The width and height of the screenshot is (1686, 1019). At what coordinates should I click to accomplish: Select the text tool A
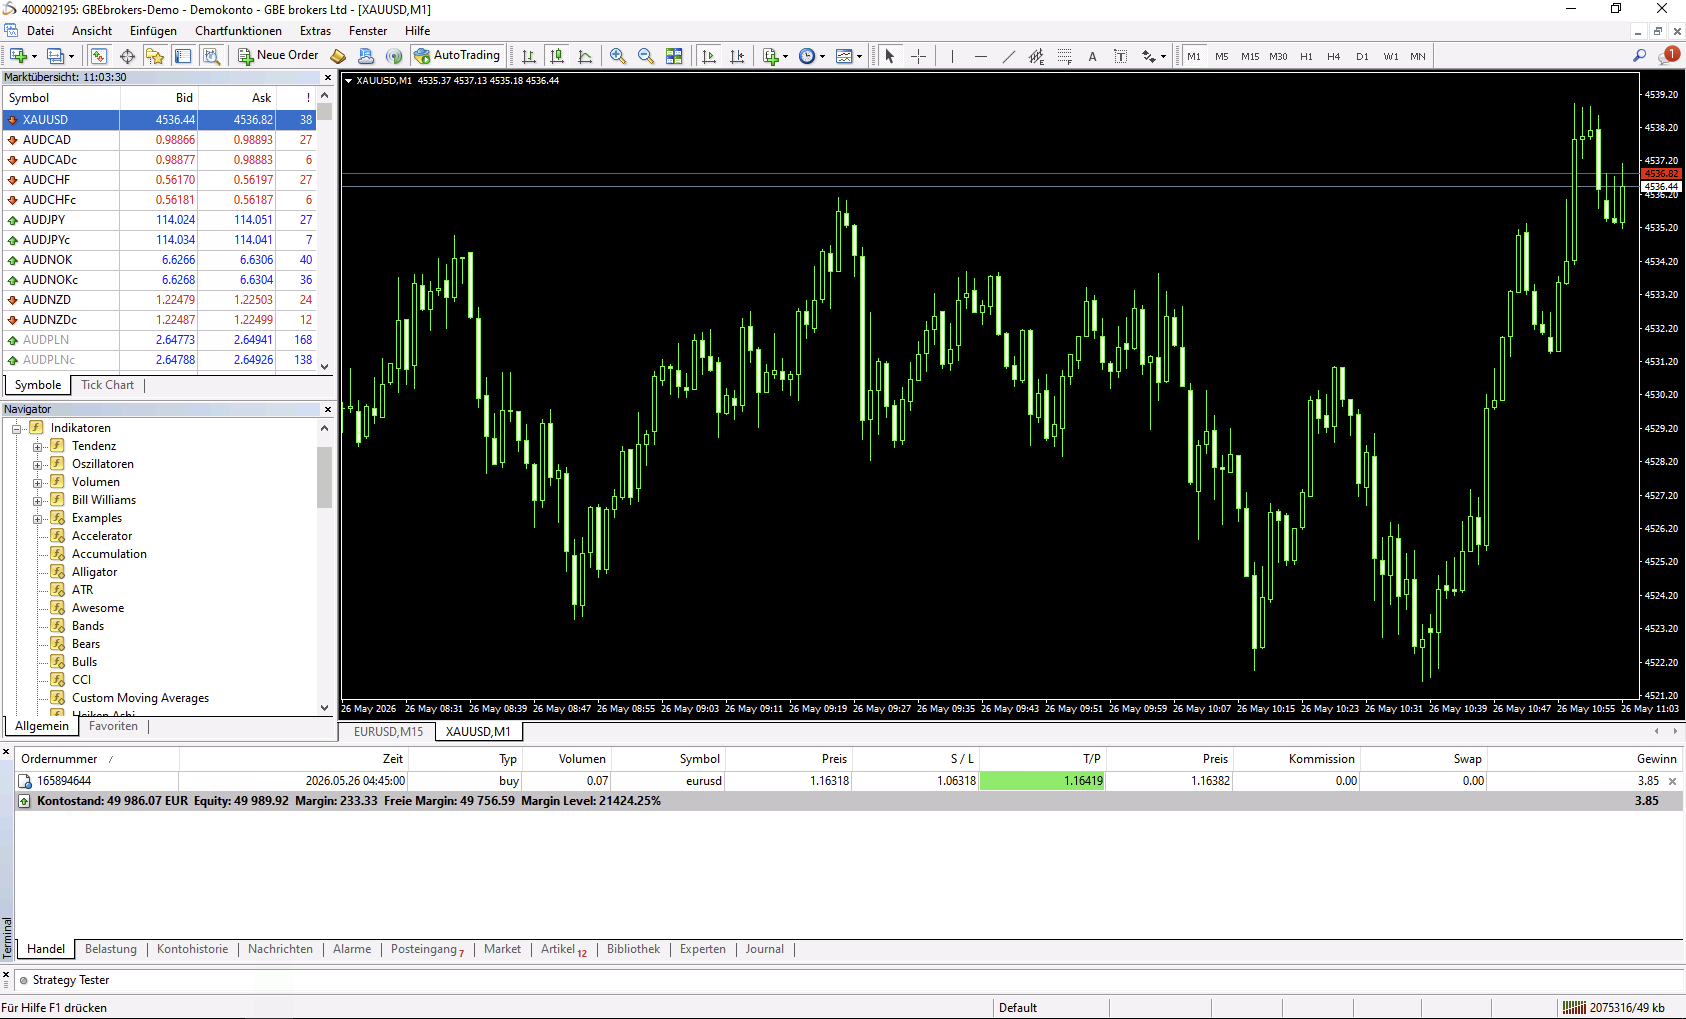(1092, 56)
